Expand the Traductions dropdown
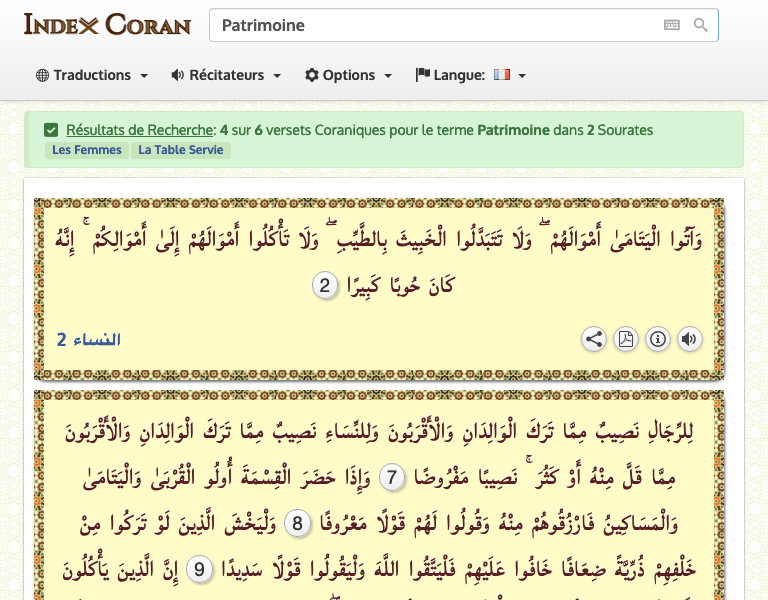 (x=92, y=75)
